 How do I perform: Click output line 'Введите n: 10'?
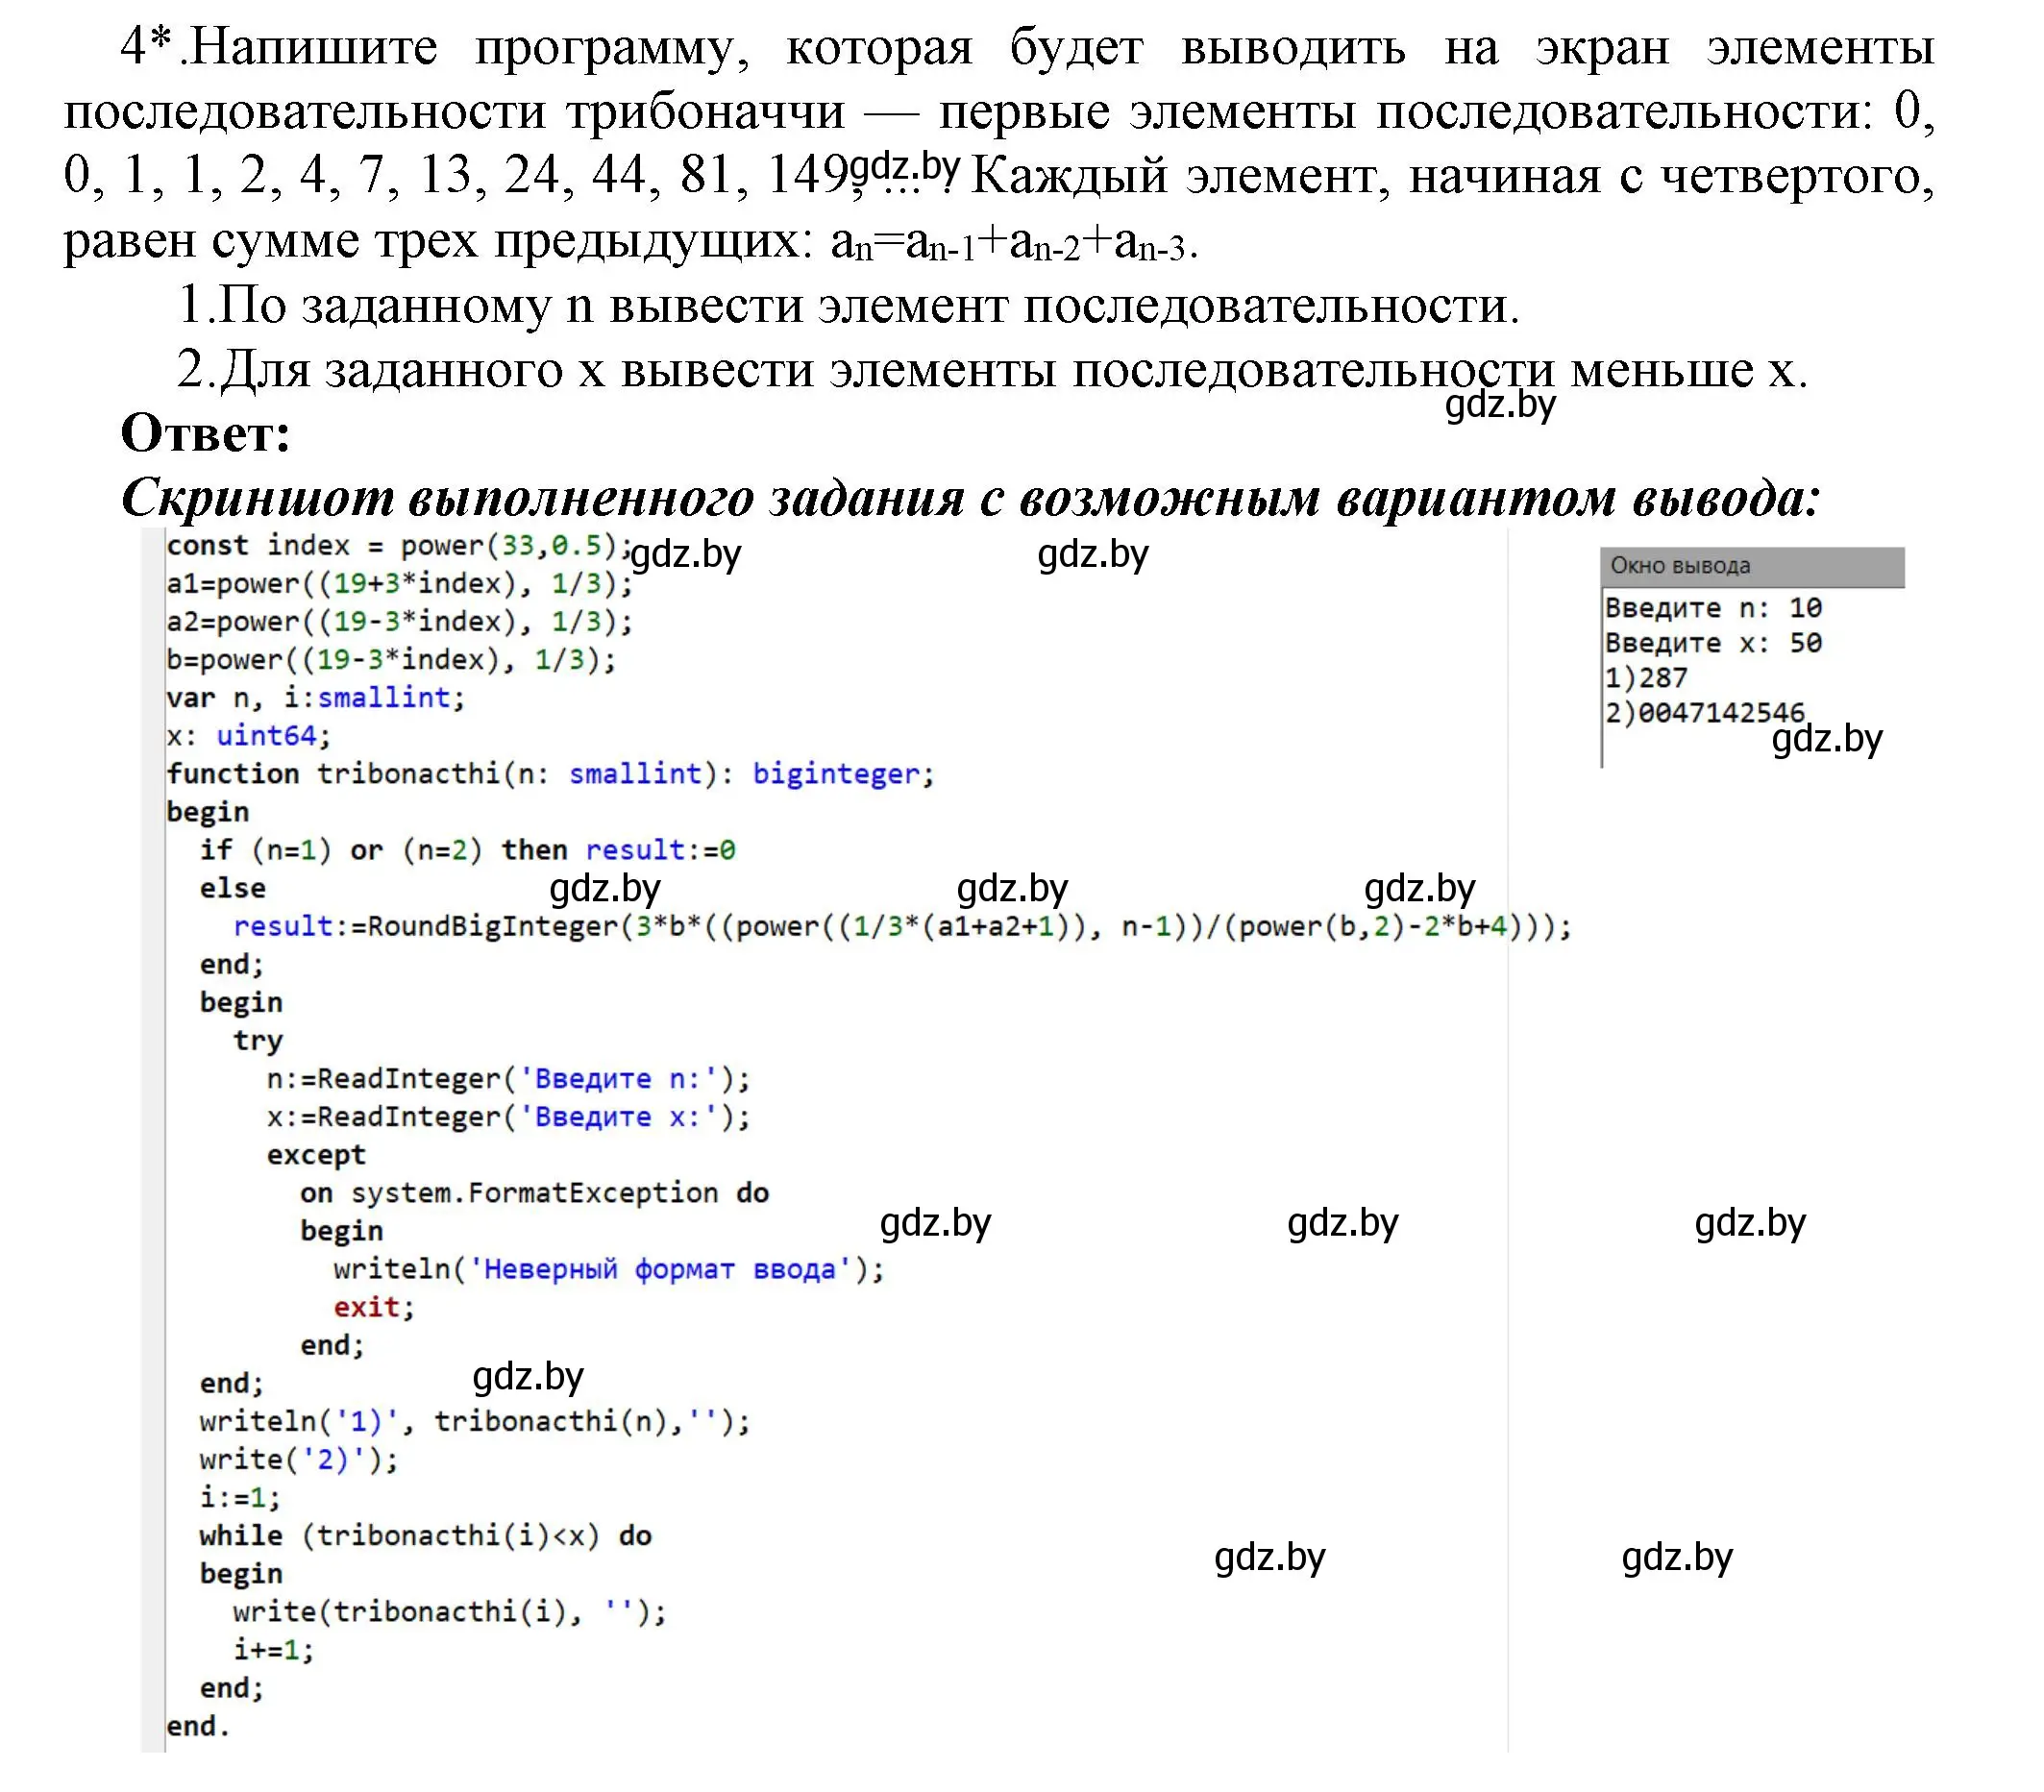[1713, 608]
